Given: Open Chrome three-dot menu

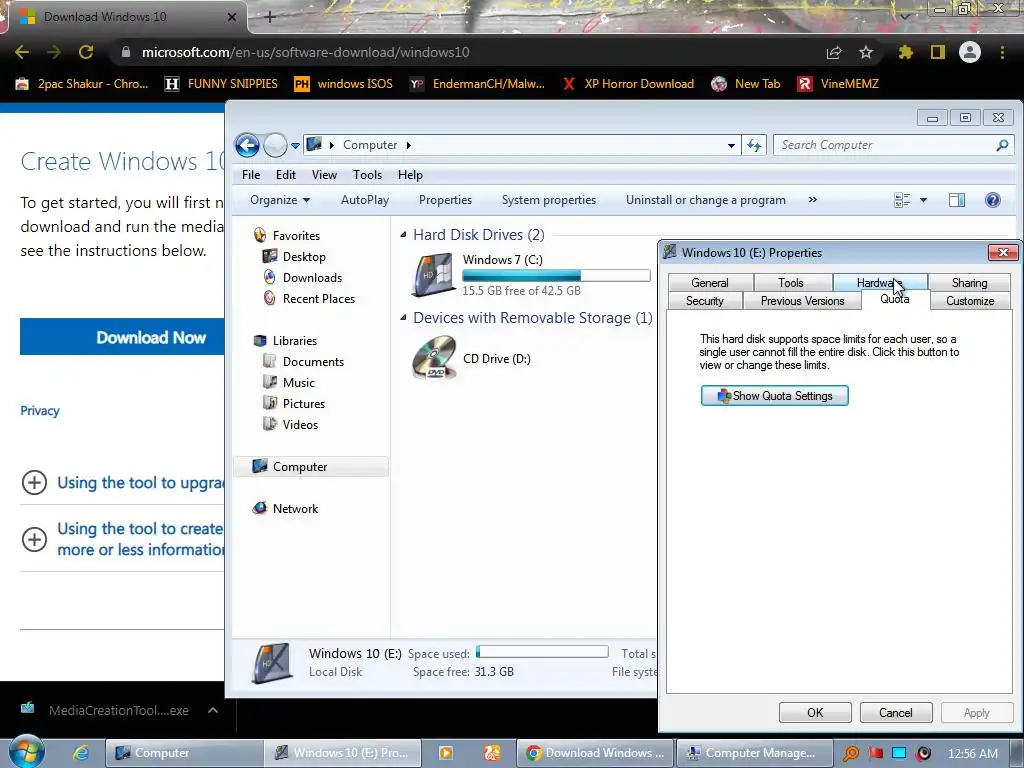Looking at the screenshot, I should (1002, 52).
